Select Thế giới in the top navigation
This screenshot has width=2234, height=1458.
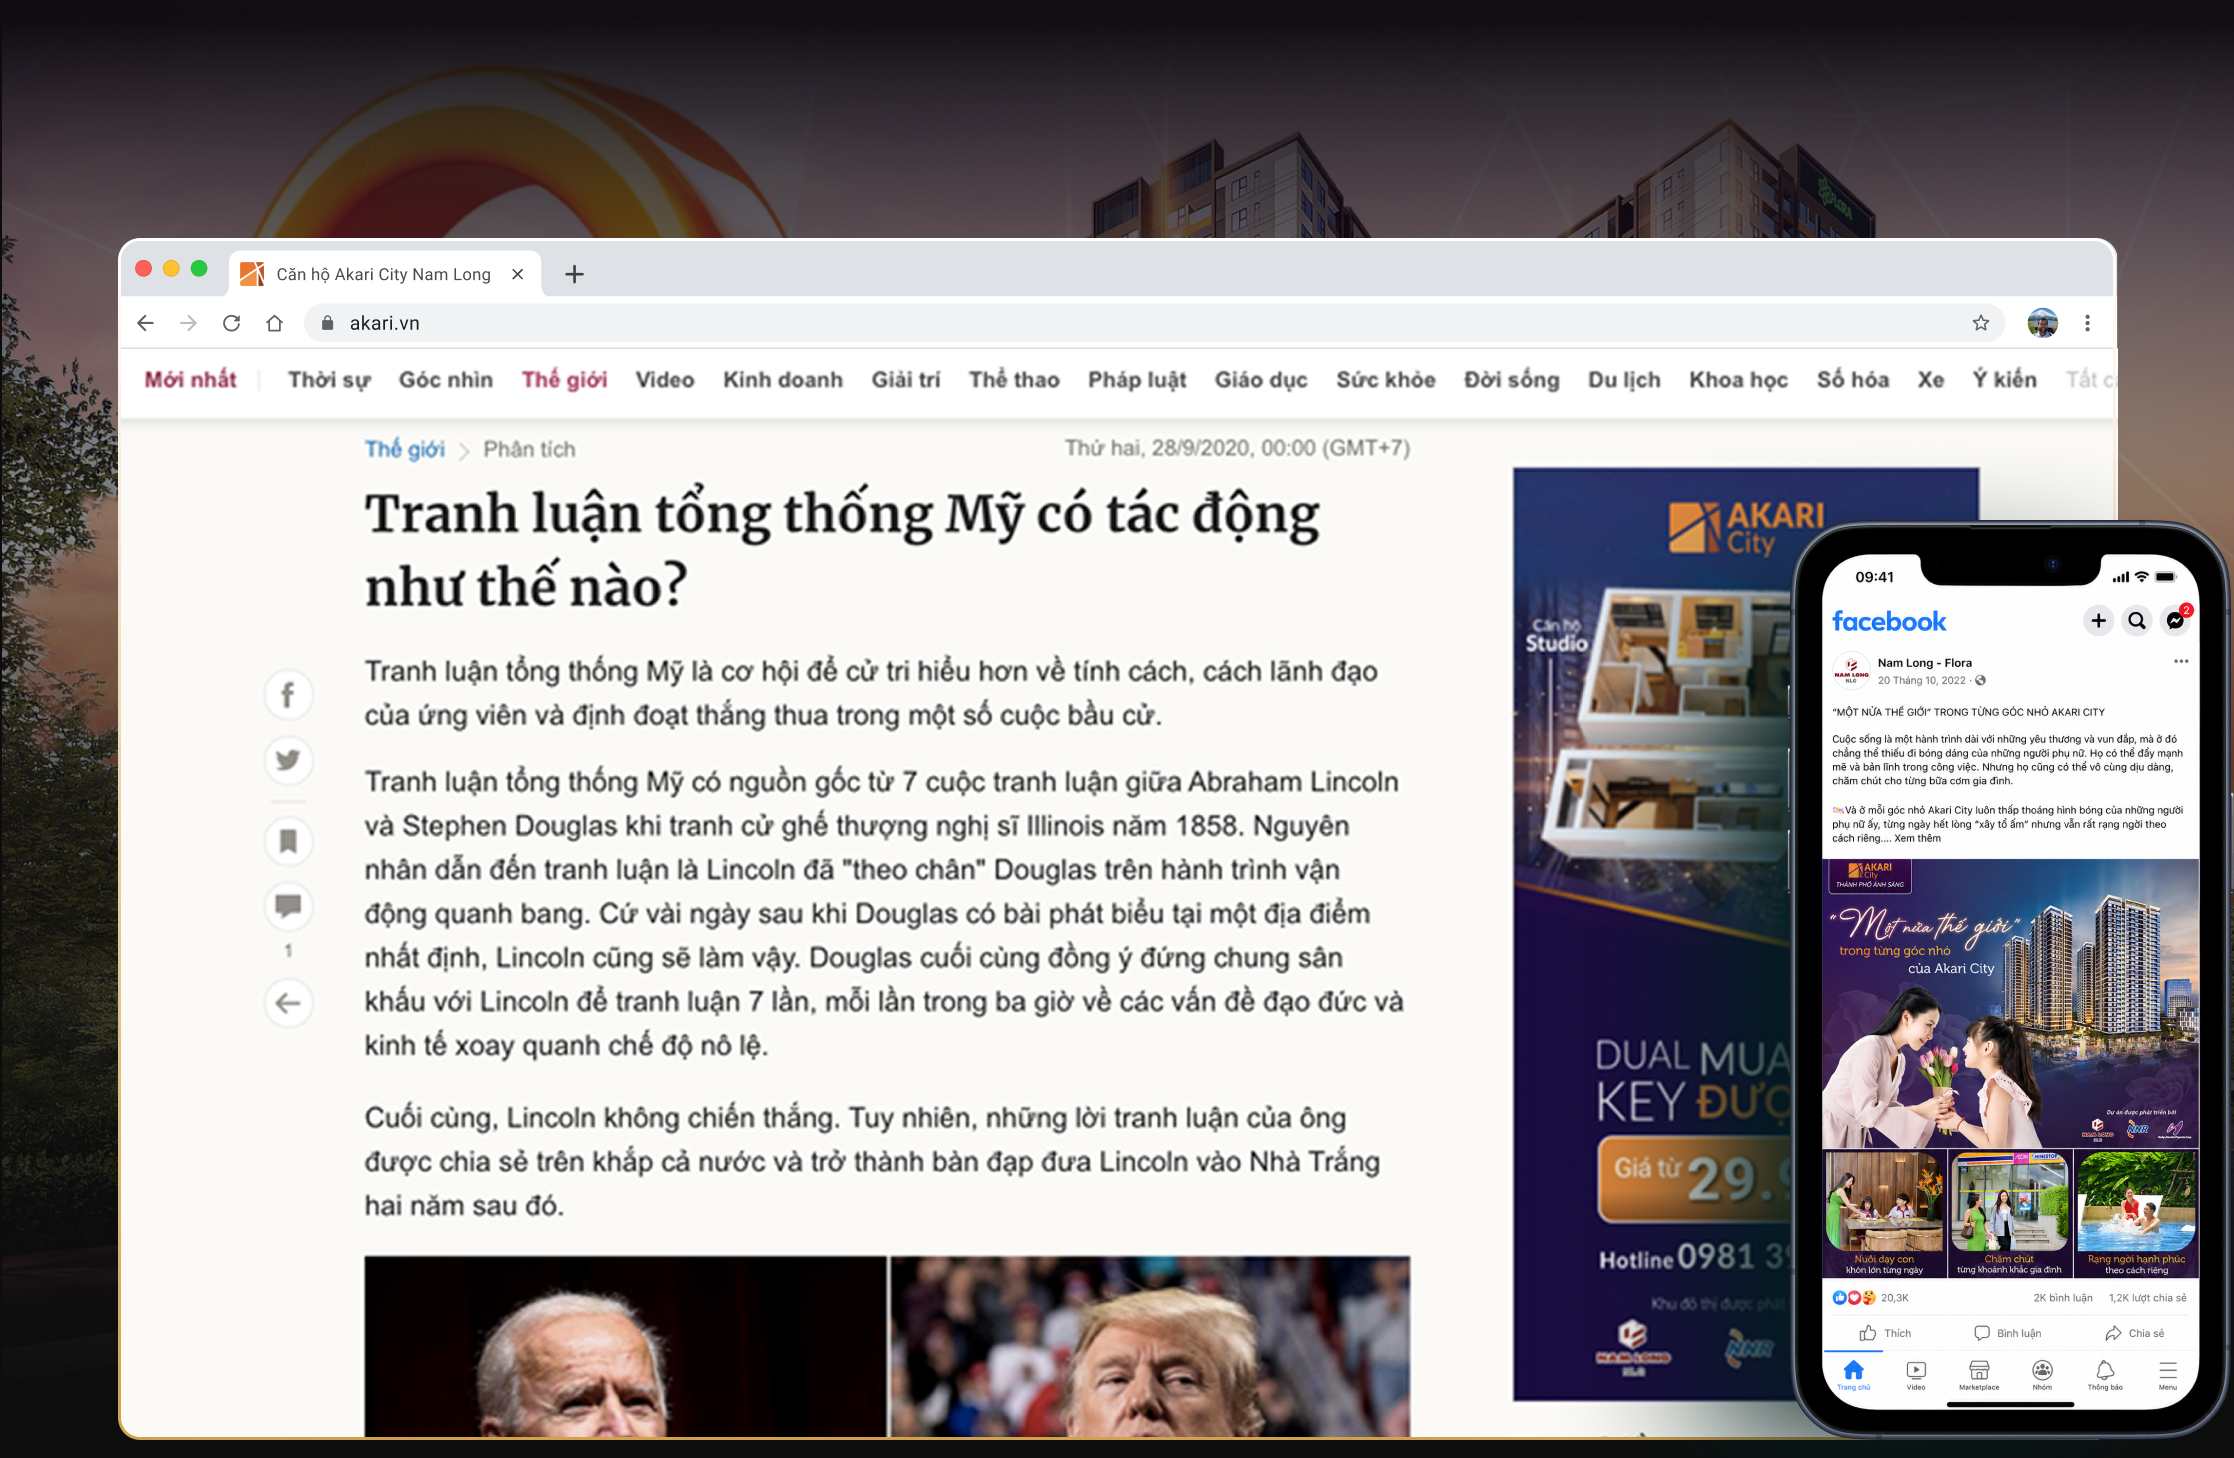click(x=564, y=380)
